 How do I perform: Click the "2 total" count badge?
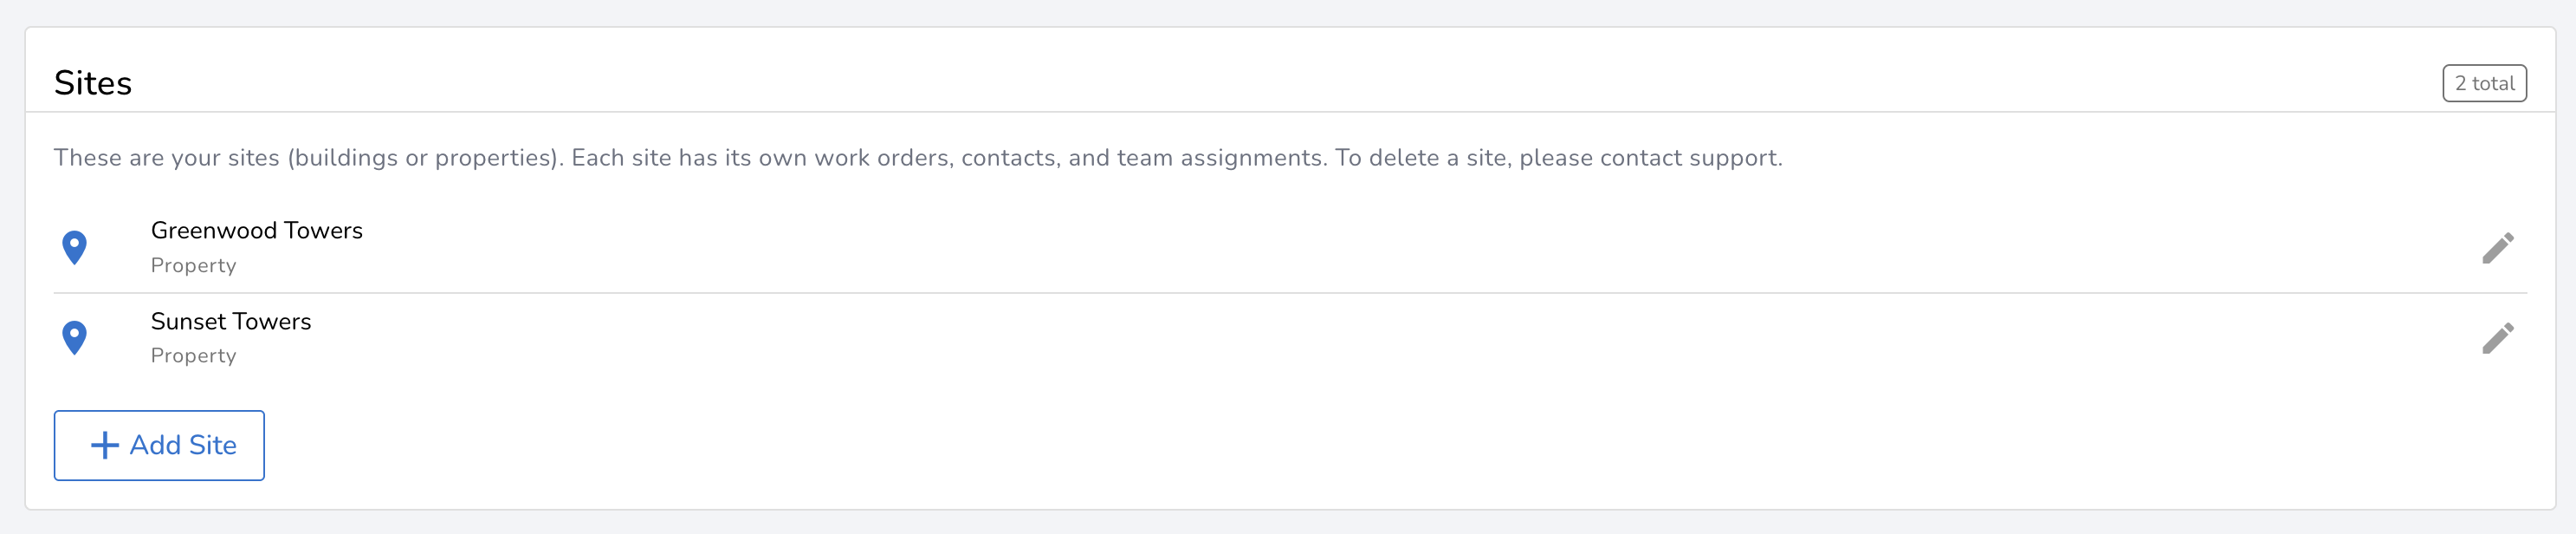2484,83
